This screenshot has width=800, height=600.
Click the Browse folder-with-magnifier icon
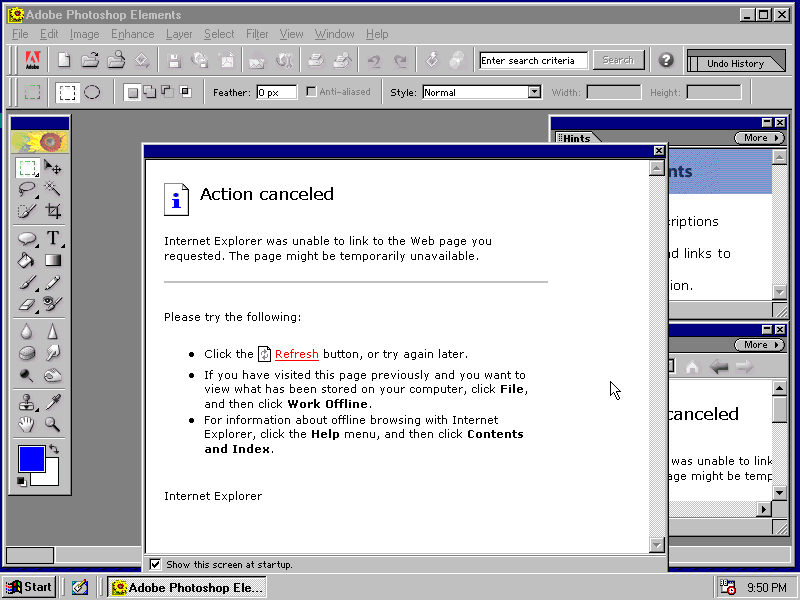click(116, 60)
